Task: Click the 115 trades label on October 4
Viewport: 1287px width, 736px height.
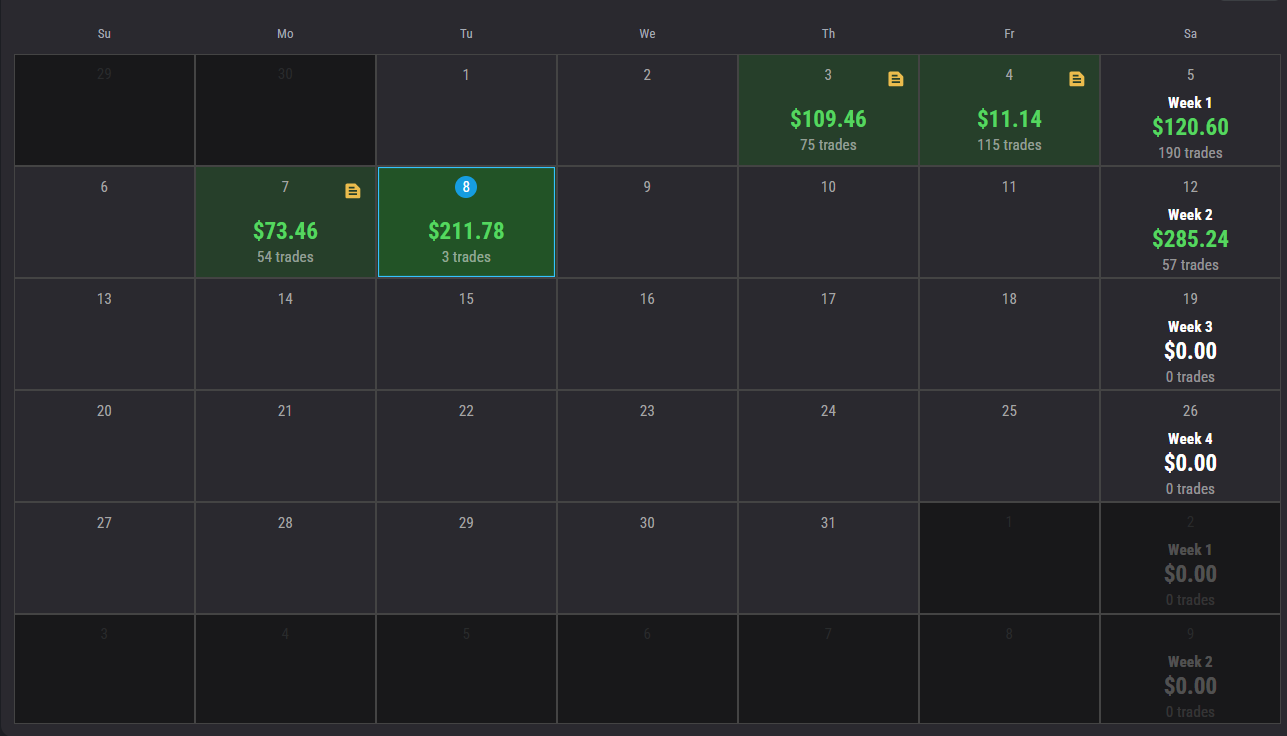Action: [x=1009, y=144]
